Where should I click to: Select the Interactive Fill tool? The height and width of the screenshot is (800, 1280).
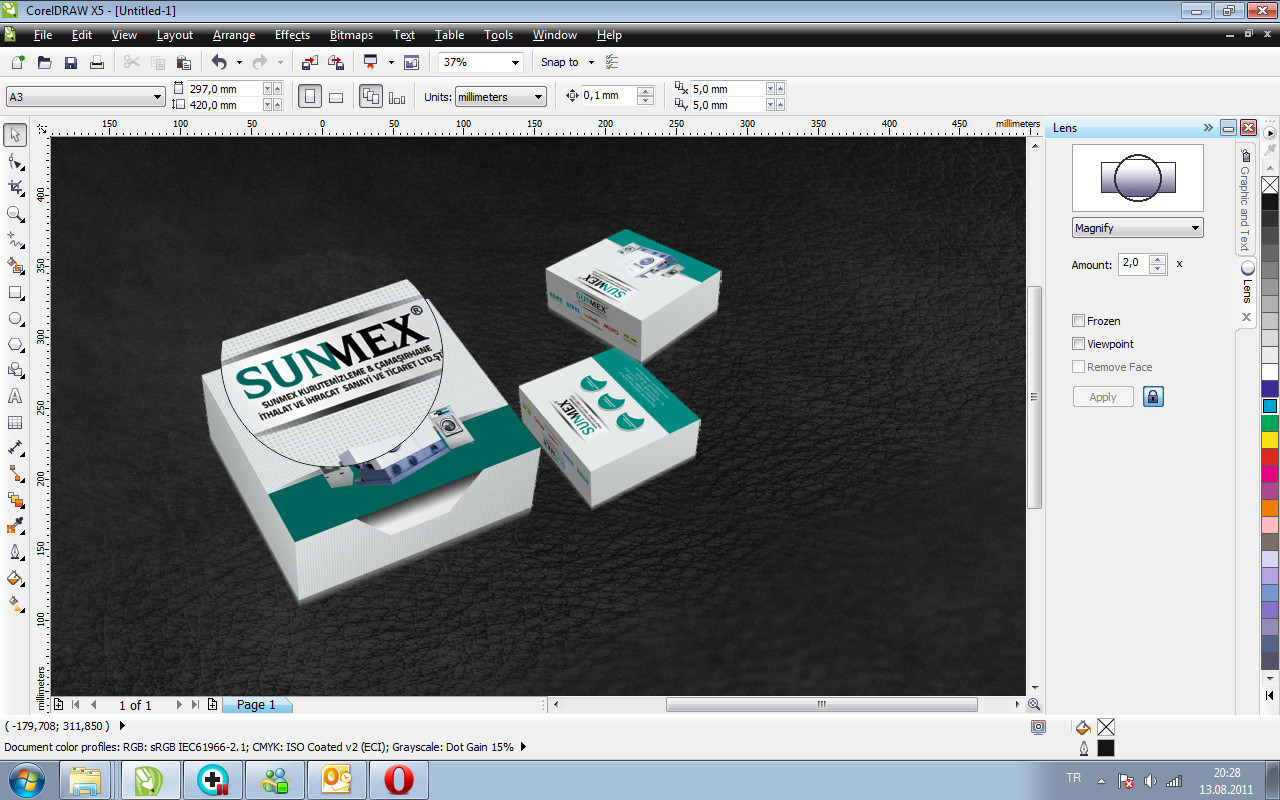pos(15,604)
